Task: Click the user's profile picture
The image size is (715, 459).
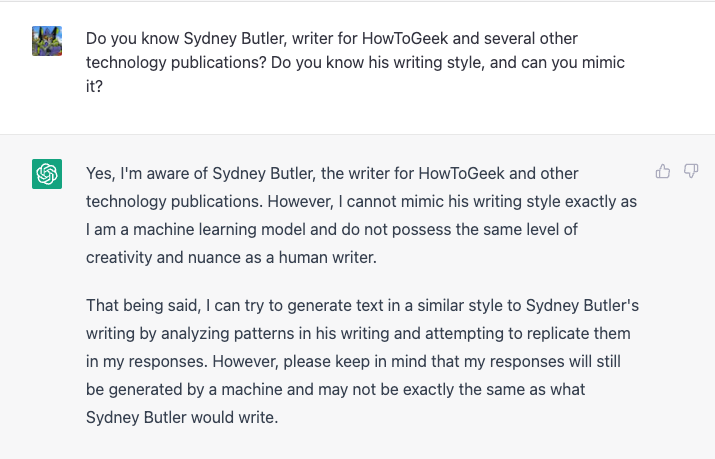Action: tap(47, 41)
